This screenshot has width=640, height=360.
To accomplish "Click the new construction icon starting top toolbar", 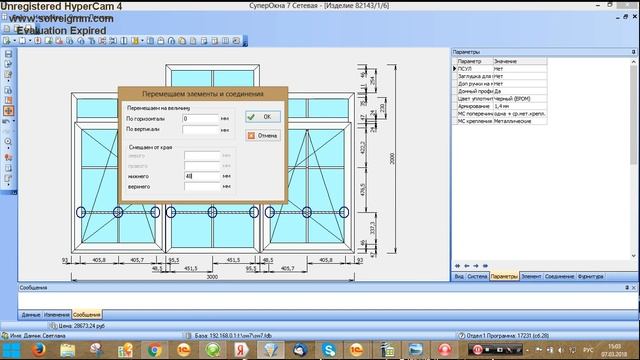I will pos(7,41).
